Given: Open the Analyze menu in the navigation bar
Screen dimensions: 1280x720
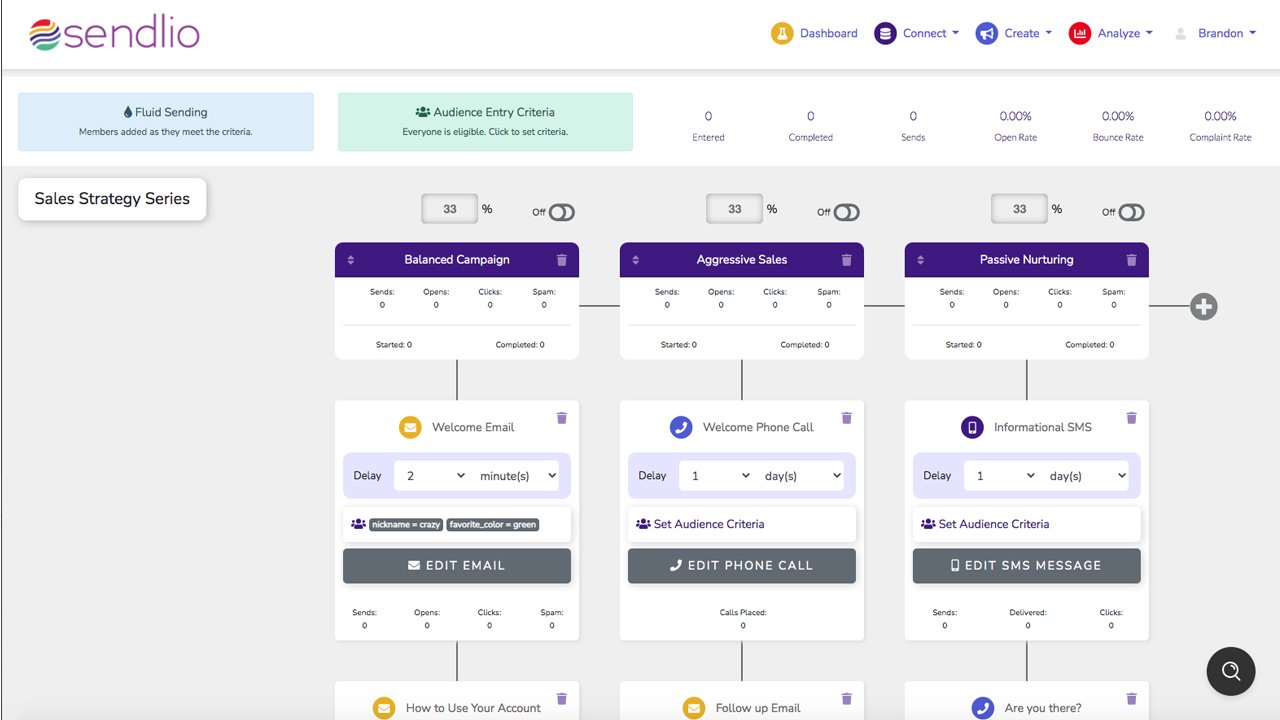Looking at the screenshot, I should click(1111, 33).
